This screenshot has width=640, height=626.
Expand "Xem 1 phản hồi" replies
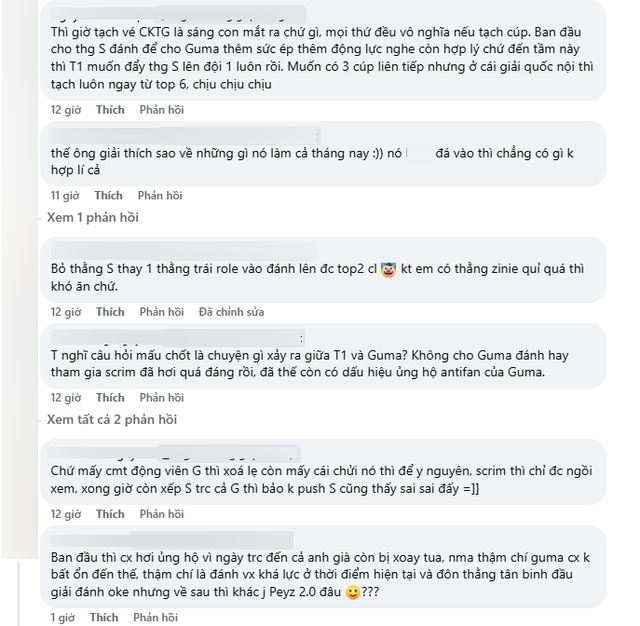(93, 218)
